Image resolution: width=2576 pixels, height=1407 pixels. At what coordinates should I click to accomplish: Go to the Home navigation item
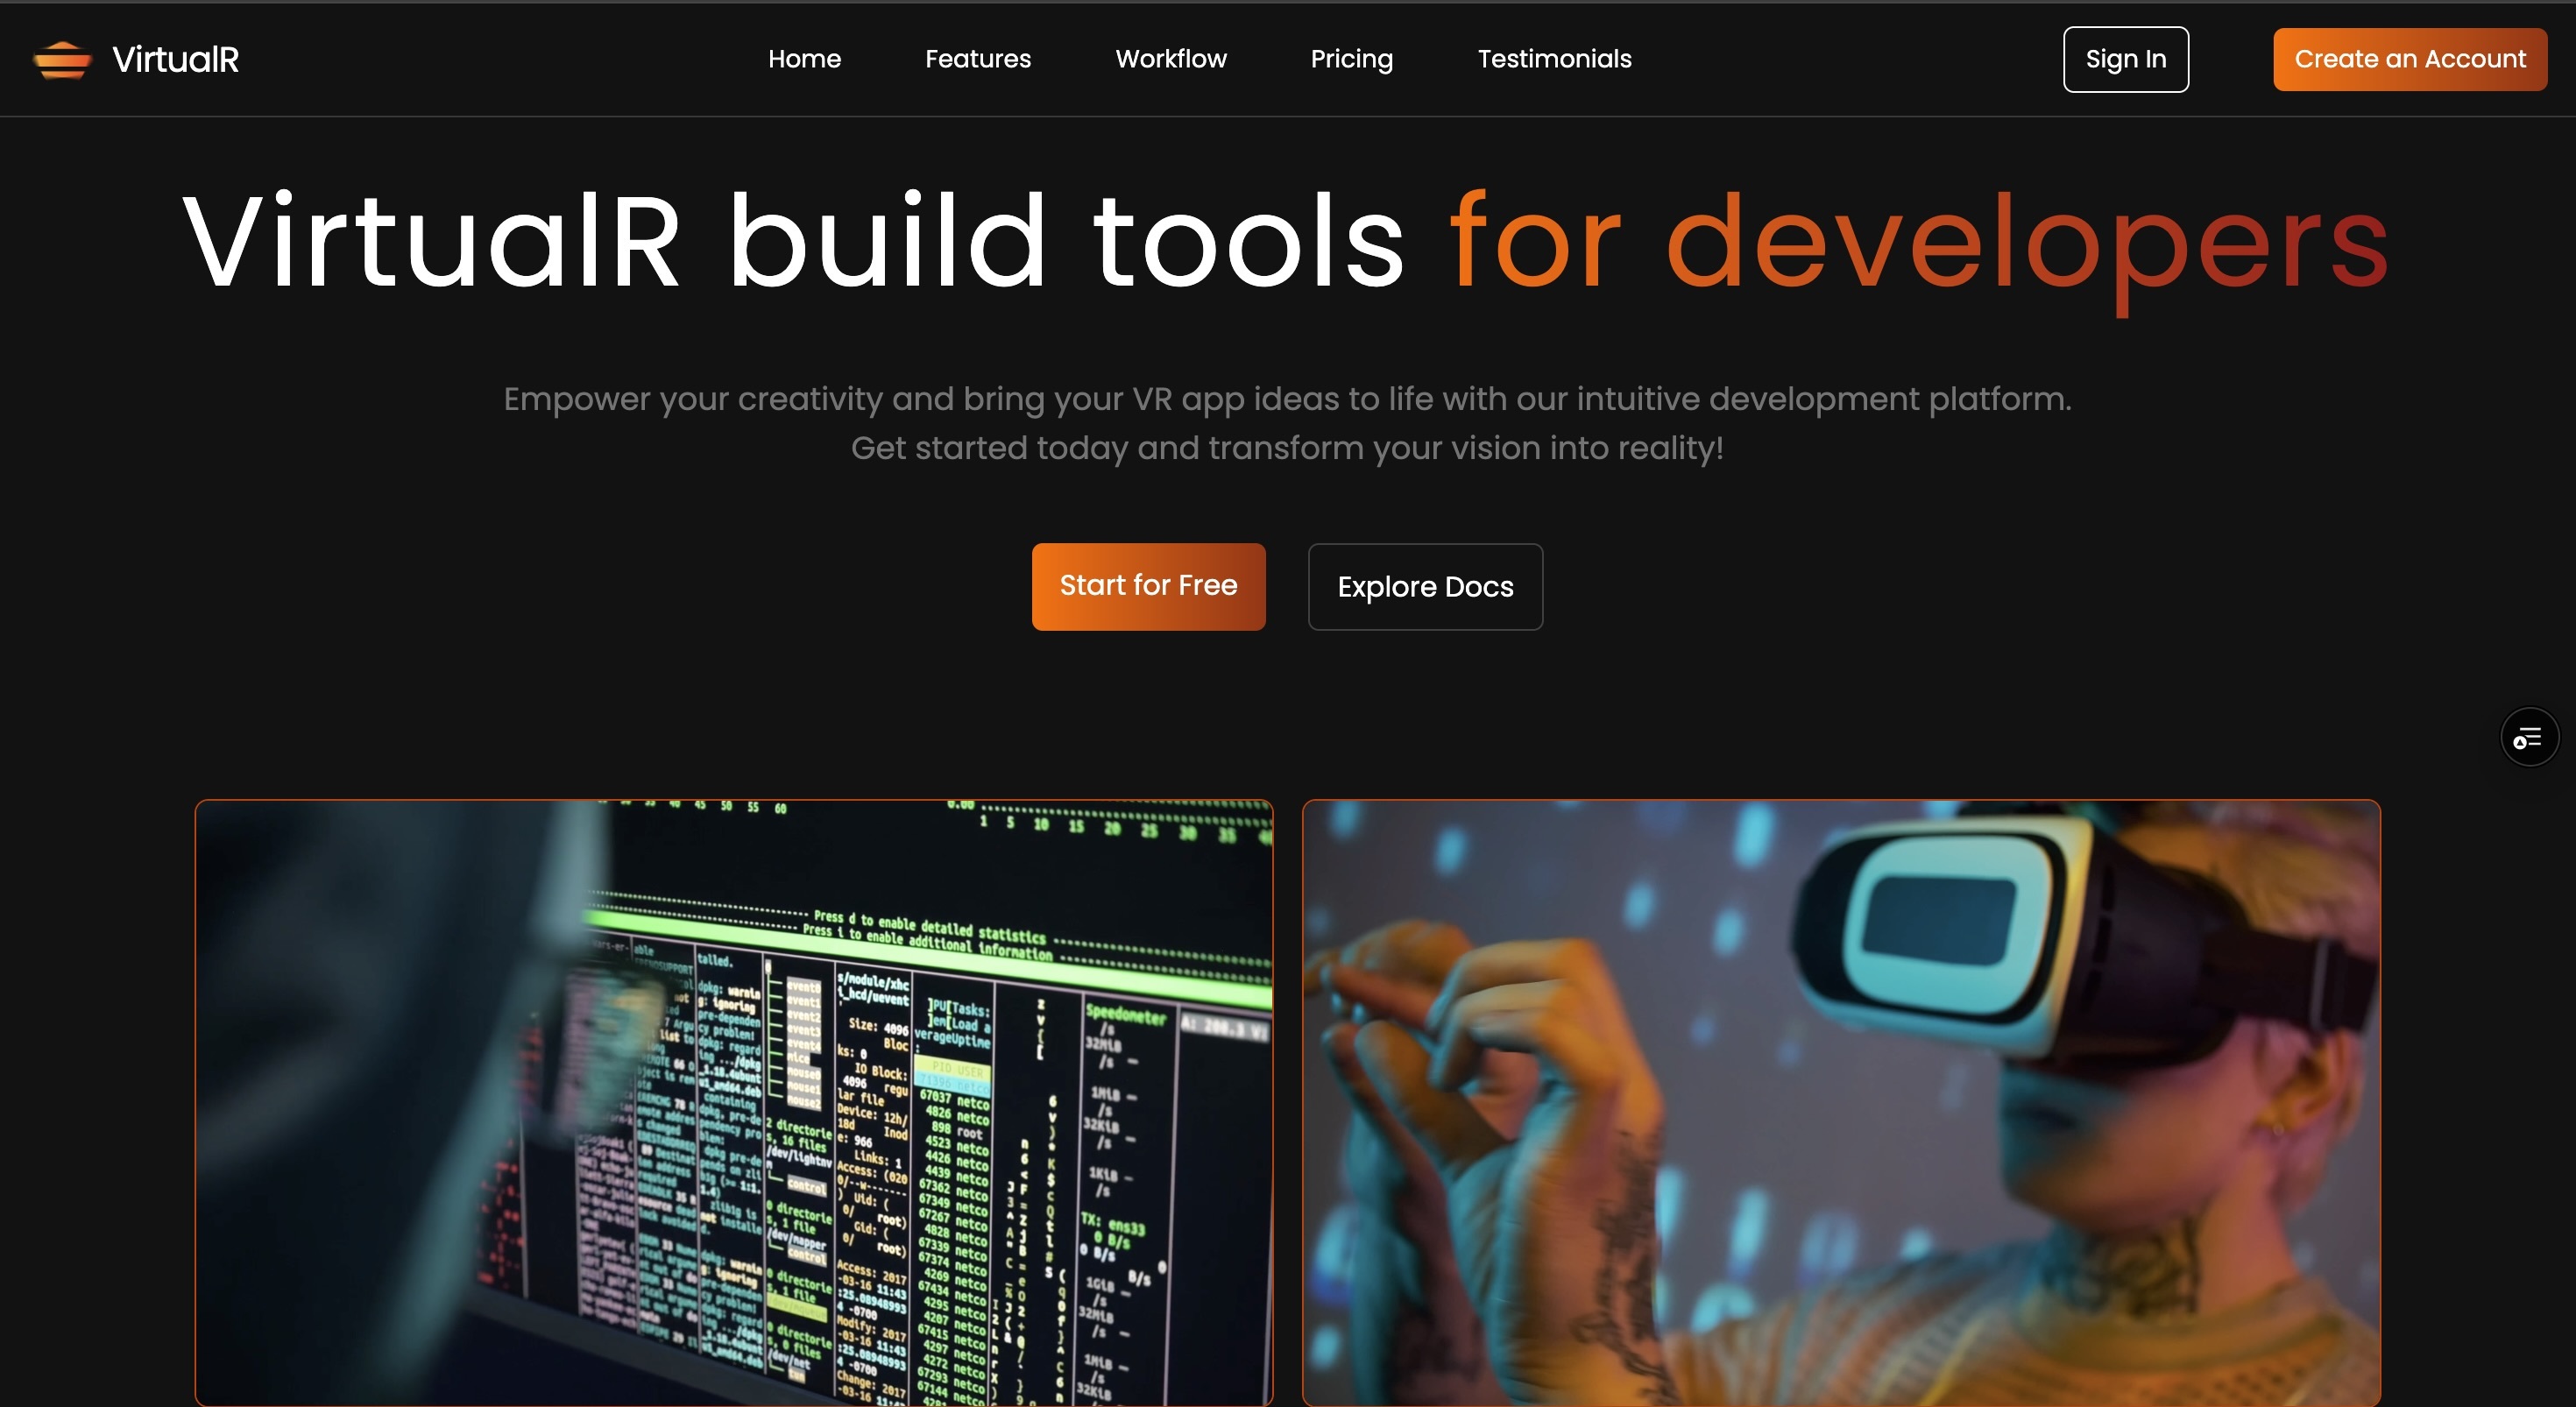coord(804,59)
